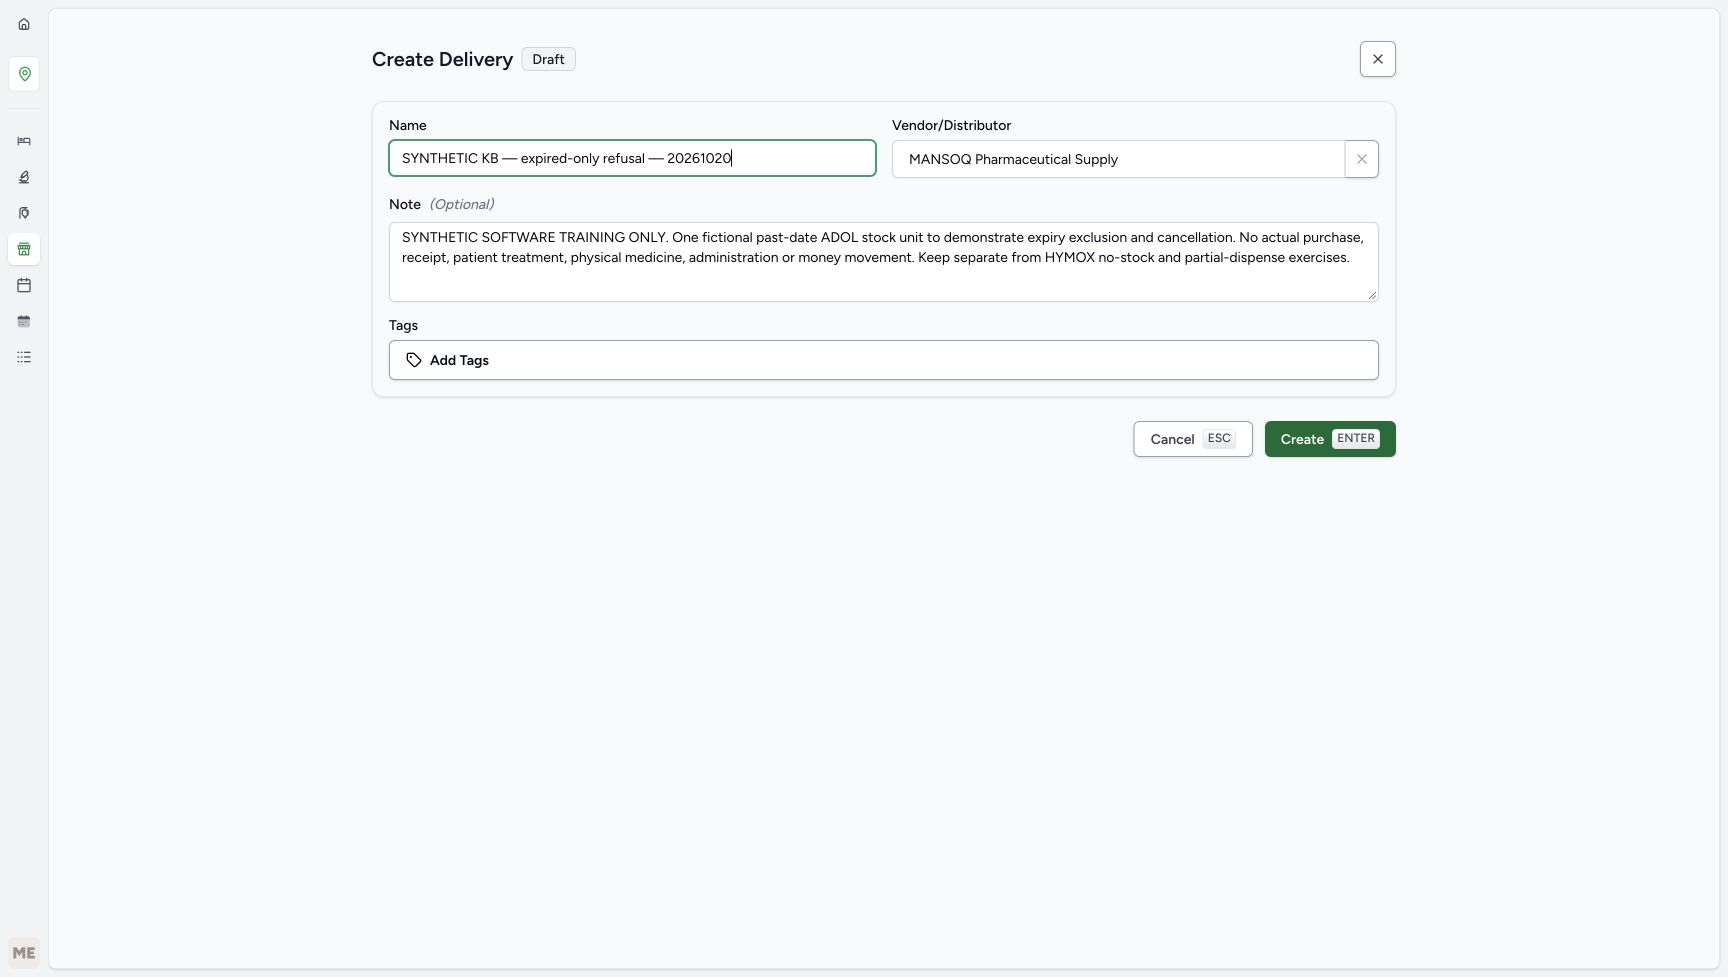The width and height of the screenshot is (1728, 977).
Task: Click the Create Delivery heading
Action: [x=442, y=59]
